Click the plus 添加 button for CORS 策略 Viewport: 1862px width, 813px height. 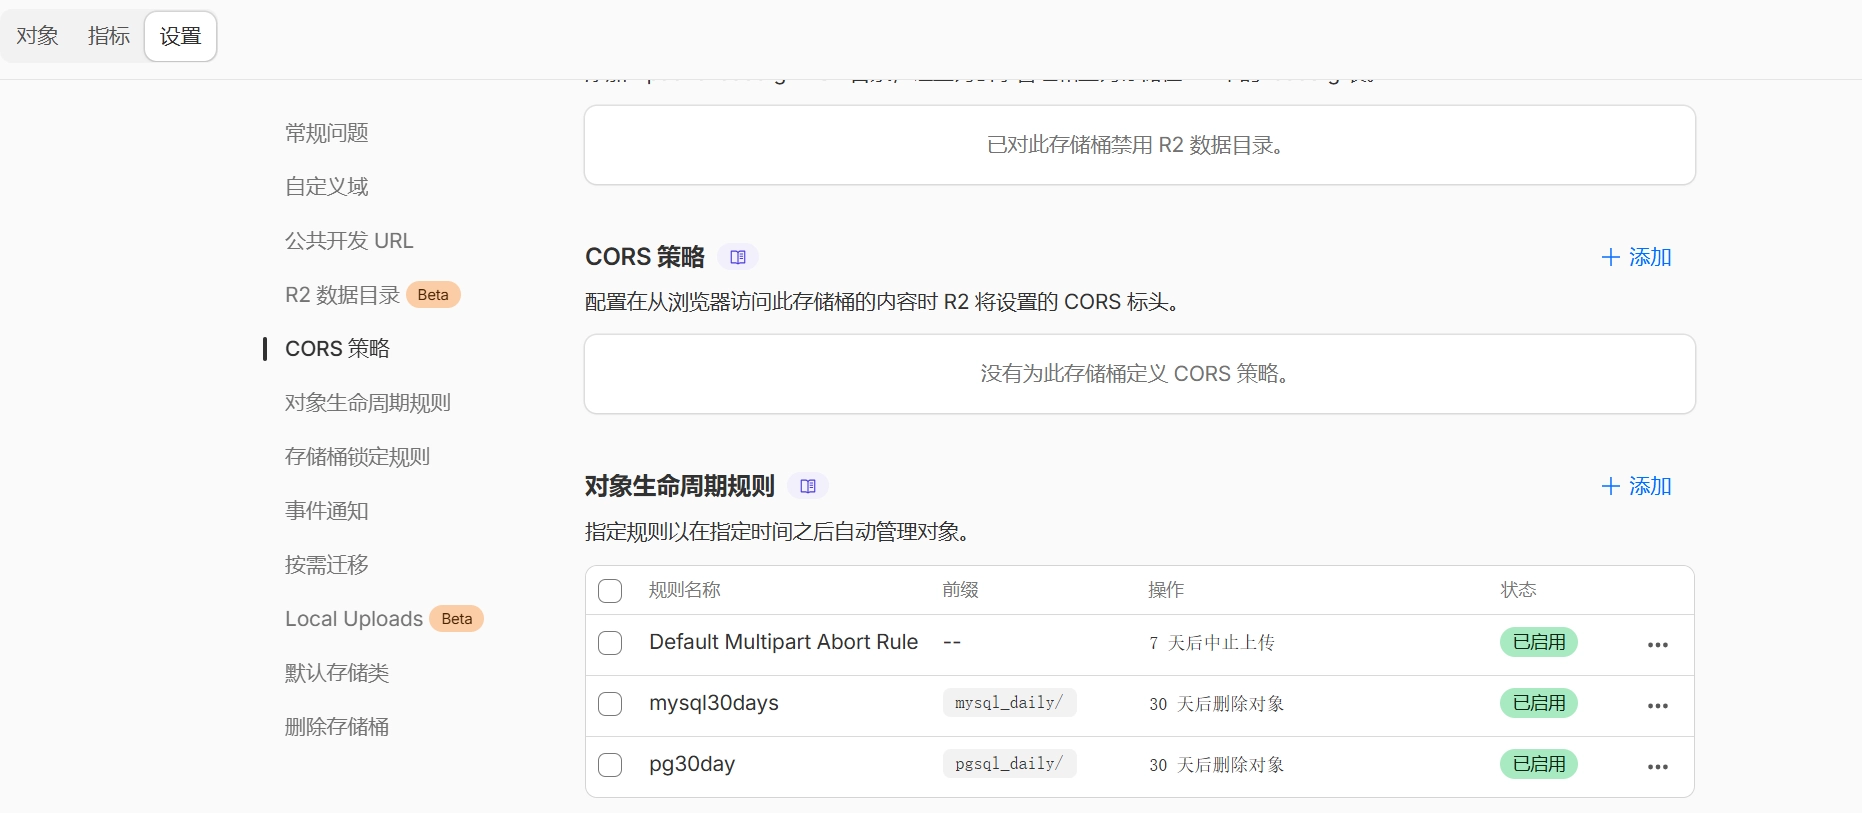(x=1636, y=257)
